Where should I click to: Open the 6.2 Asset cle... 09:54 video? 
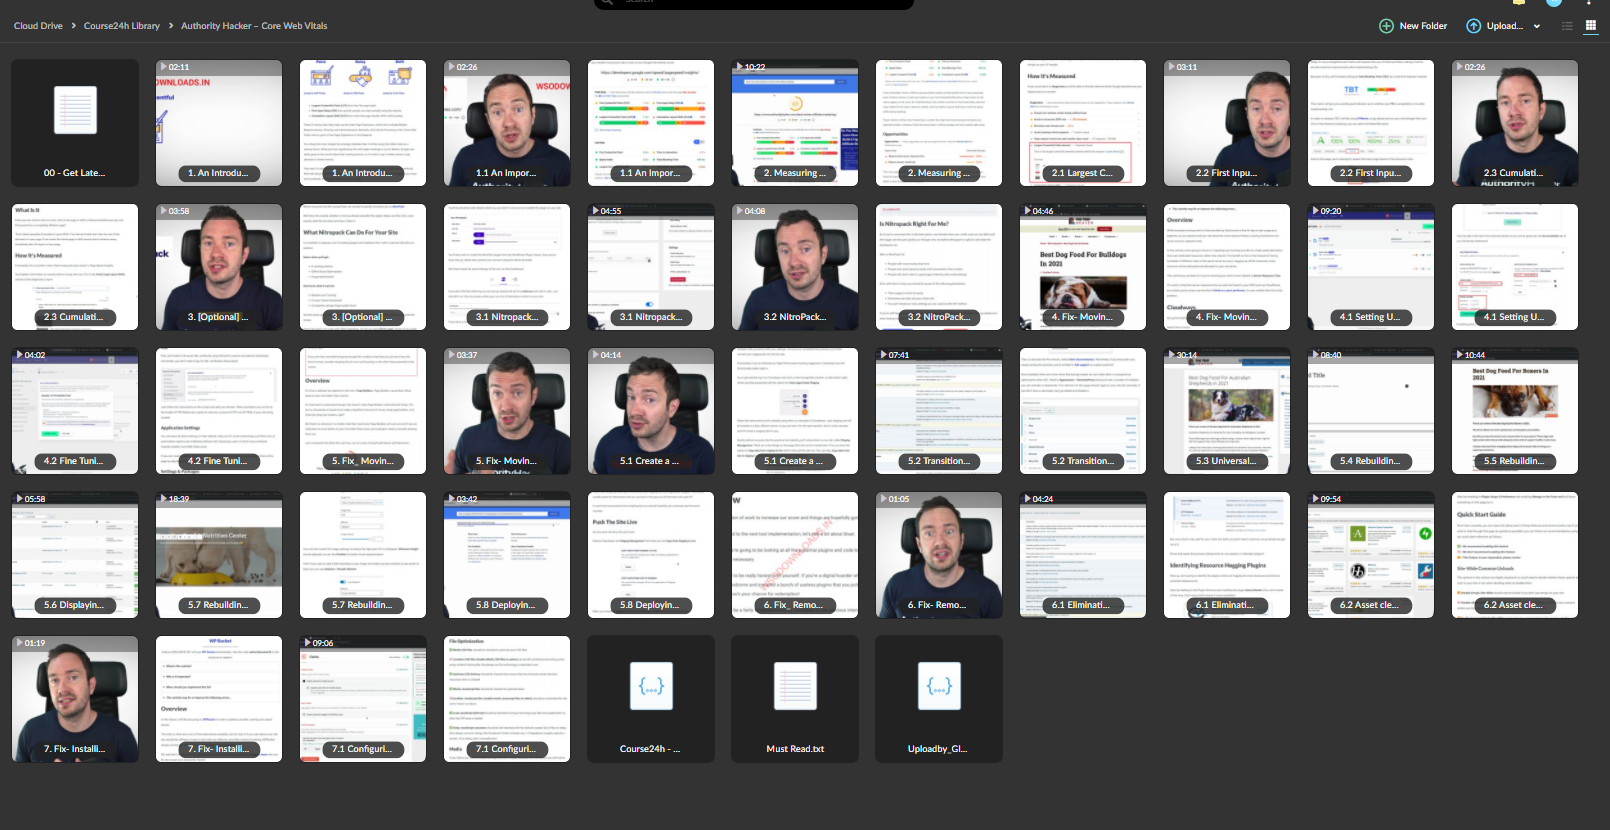[x=1371, y=555]
